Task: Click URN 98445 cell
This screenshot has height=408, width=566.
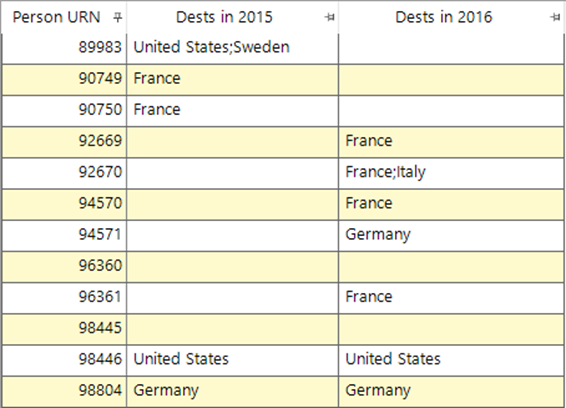Action: coord(64,329)
